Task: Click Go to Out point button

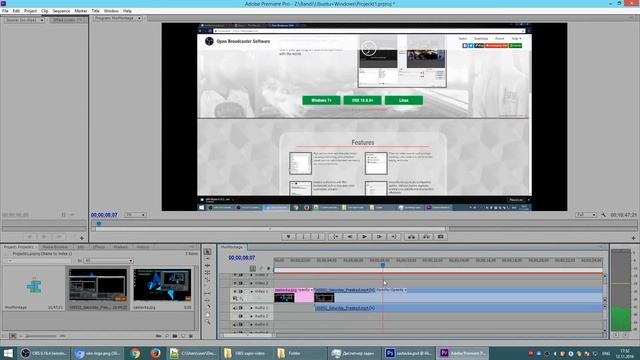Action: [x=394, y=237]
